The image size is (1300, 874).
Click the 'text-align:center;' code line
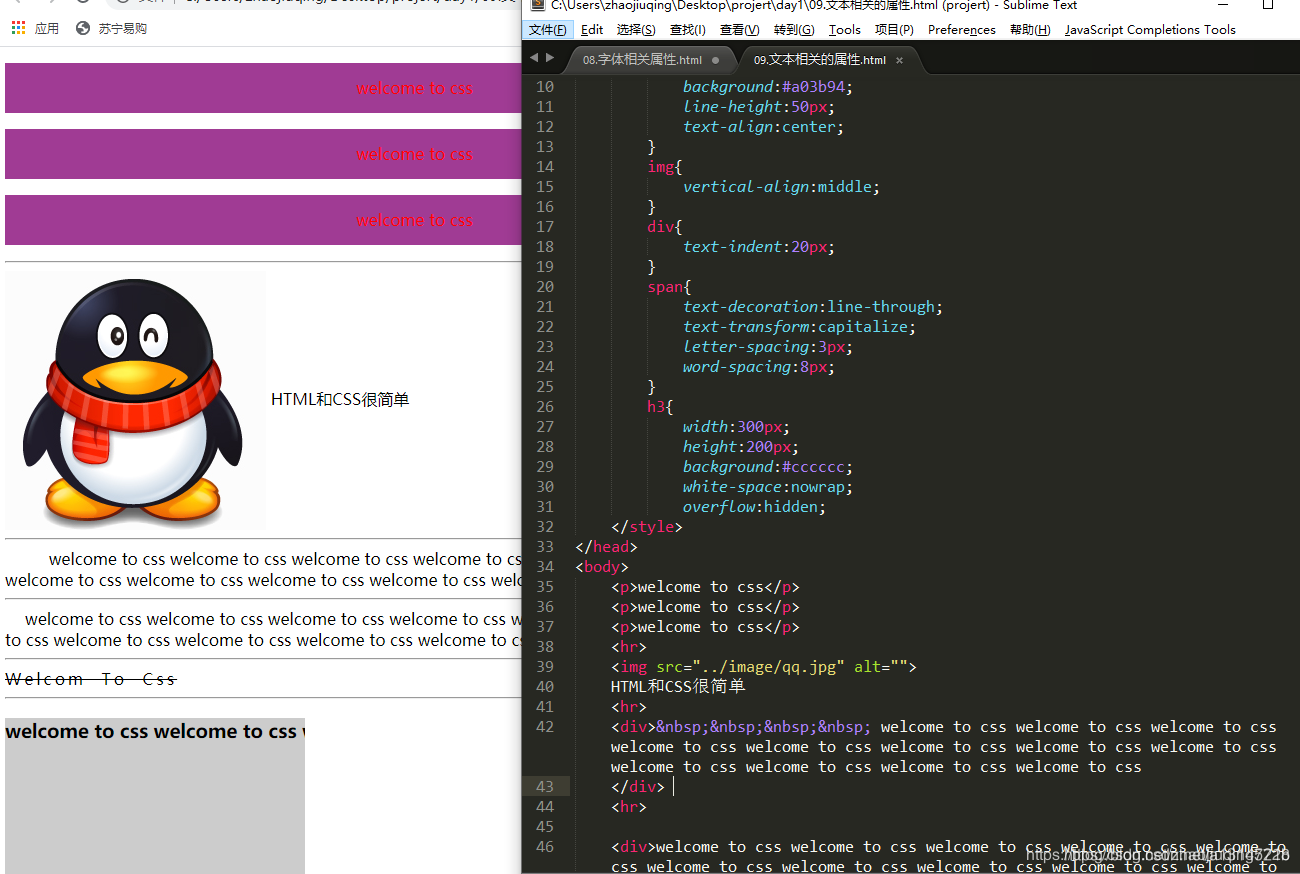click(764, 127)
